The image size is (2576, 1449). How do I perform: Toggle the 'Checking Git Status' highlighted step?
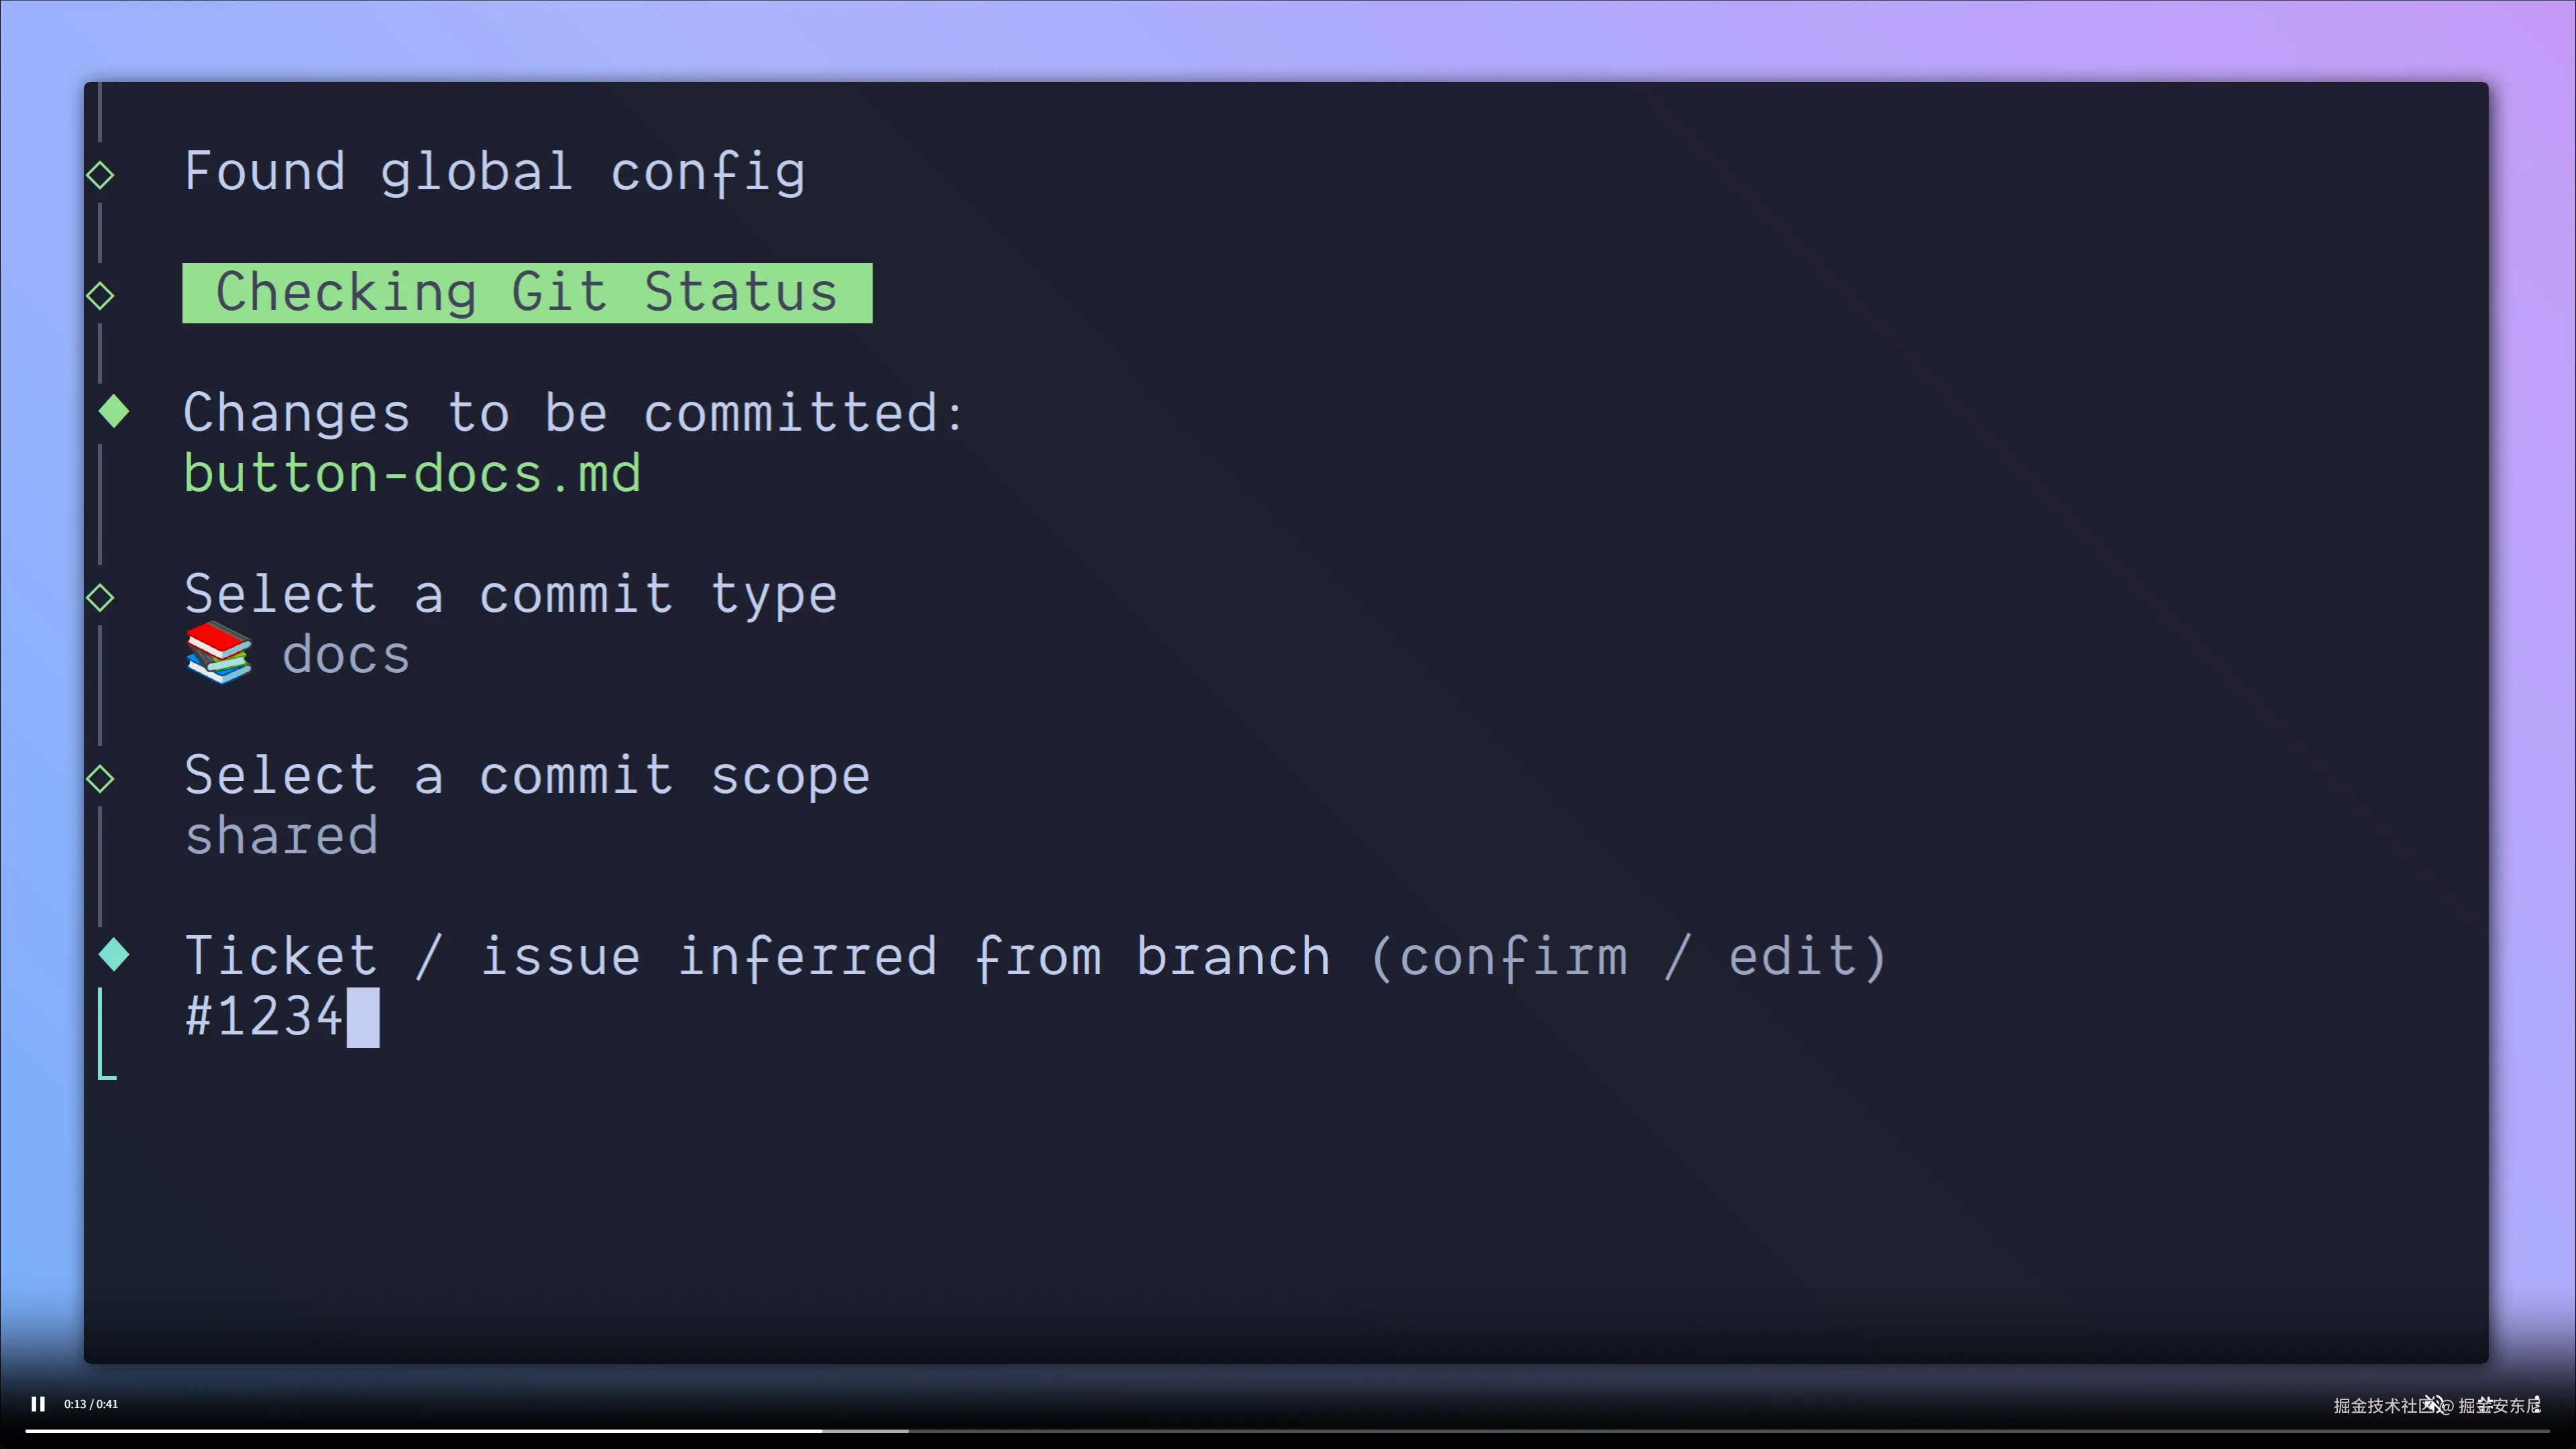(527, 293)
